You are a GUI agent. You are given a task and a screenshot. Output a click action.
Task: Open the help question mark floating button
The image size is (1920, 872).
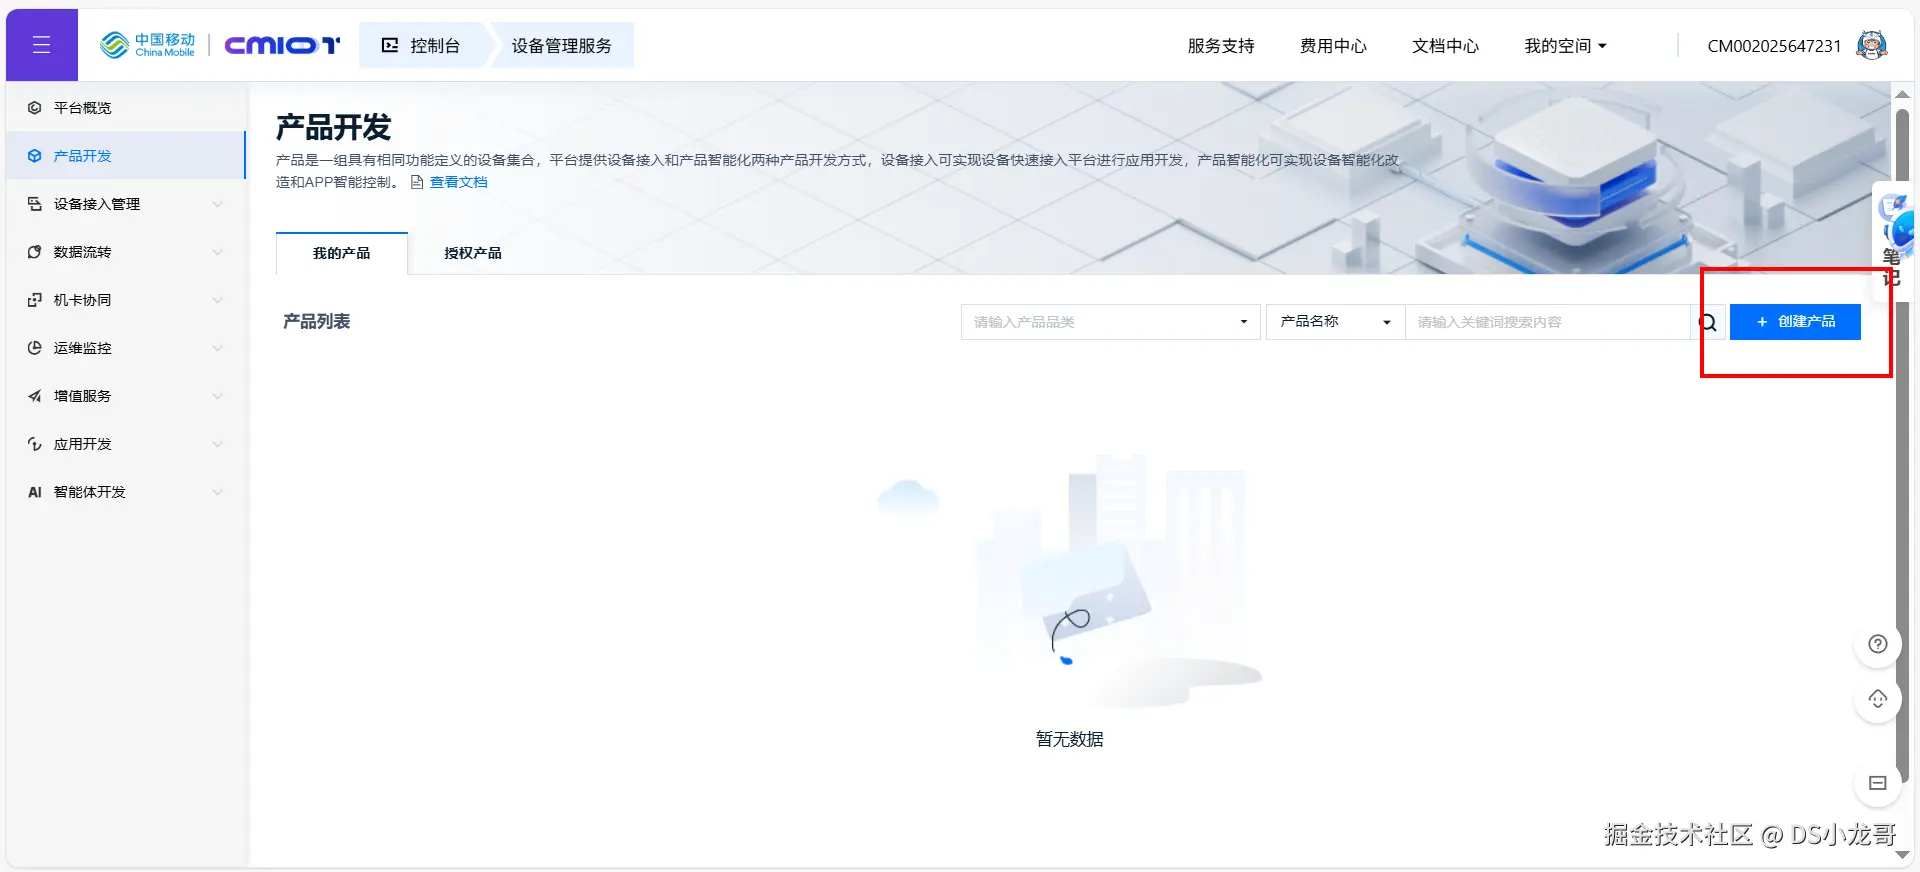1878,644
